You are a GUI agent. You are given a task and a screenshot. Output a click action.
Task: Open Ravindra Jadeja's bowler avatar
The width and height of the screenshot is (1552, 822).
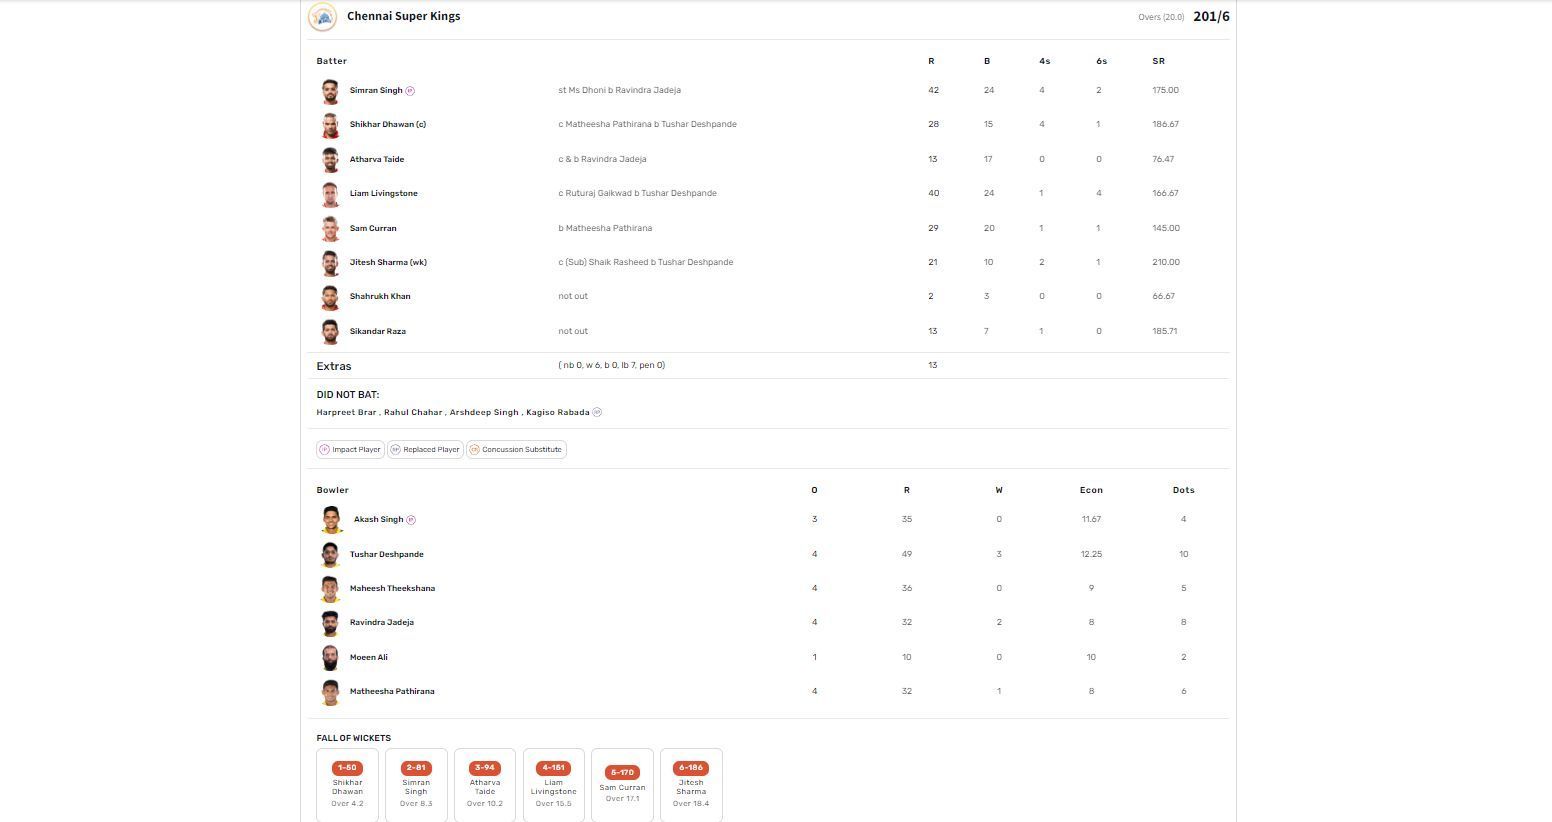pyautogui.click(x=330, y=623)
